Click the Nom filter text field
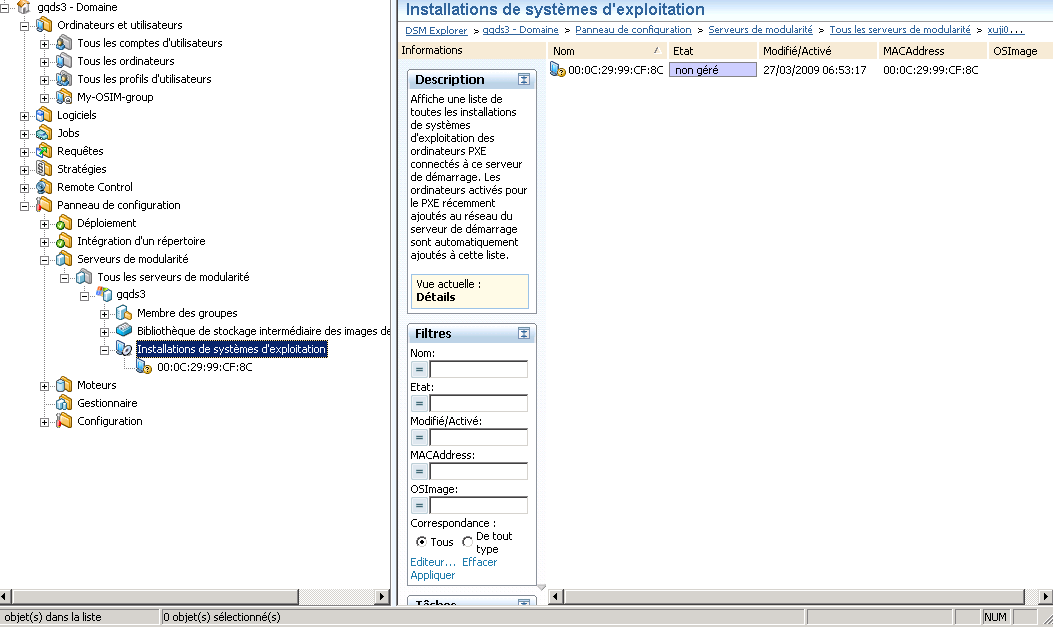Screen dimensions: 1053x627 pyautogui.click(x=479, y=369)
